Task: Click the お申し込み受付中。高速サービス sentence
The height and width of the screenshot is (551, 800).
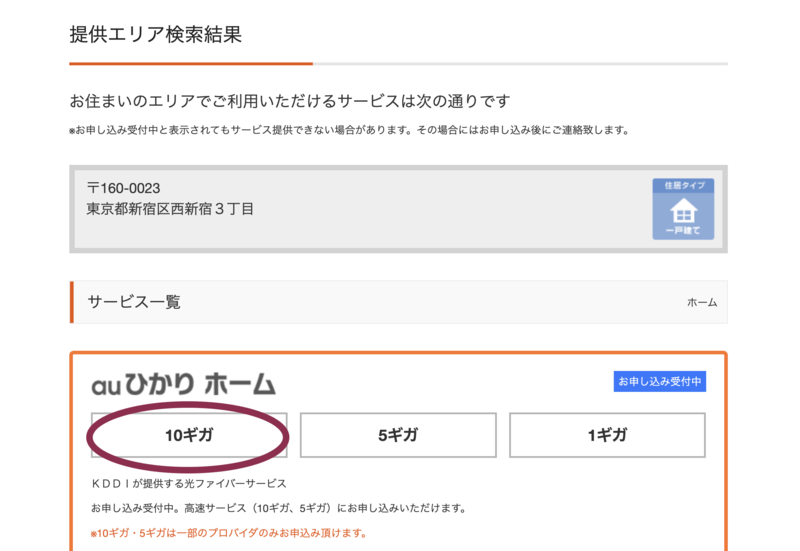Action: [278, 508]
